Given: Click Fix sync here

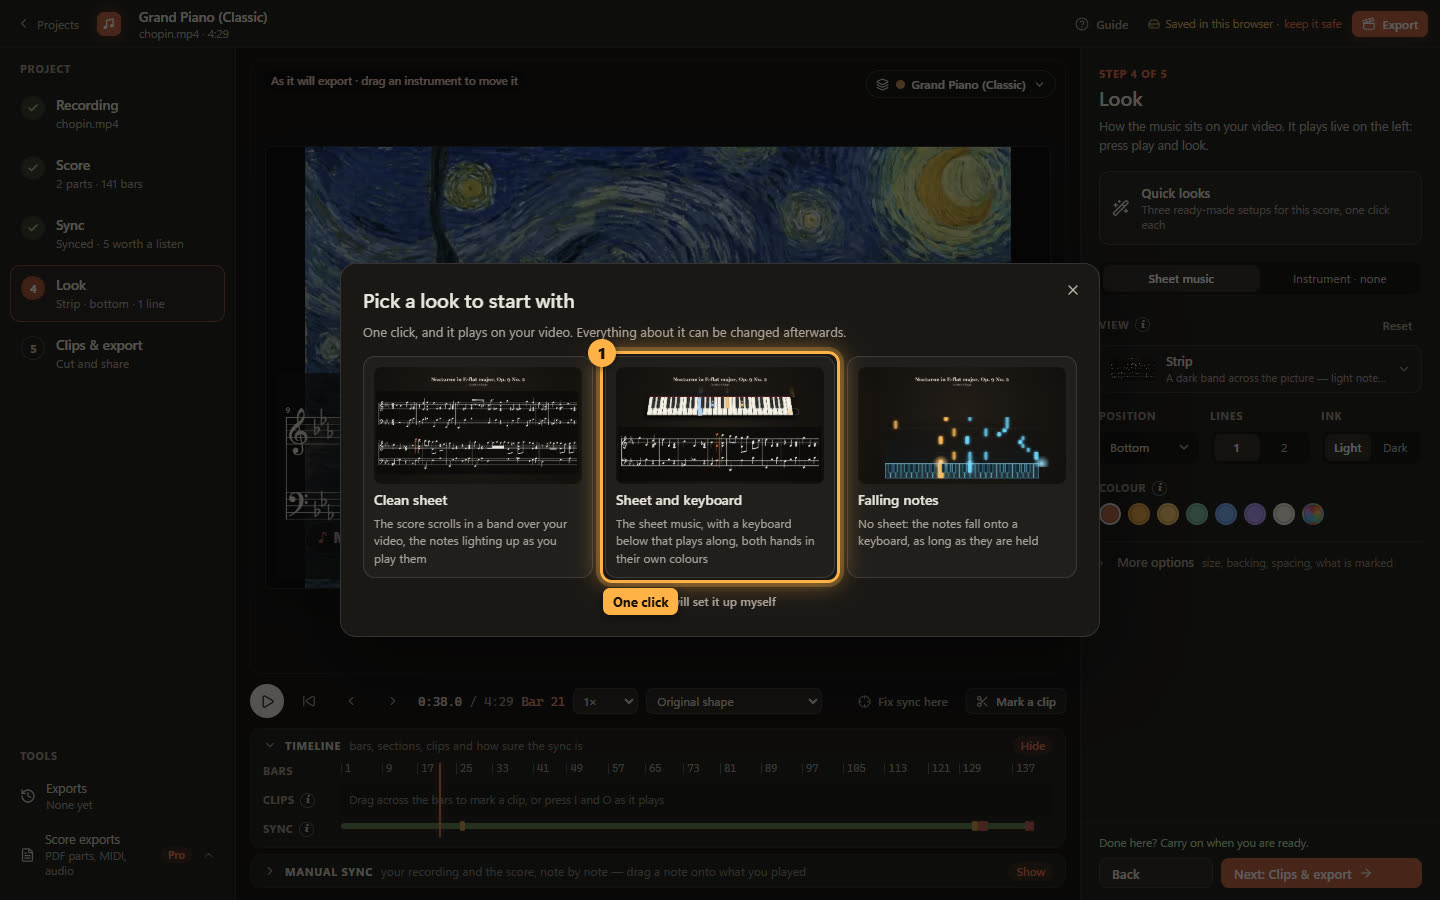Looking at the screenshot, I should [903, 702].
